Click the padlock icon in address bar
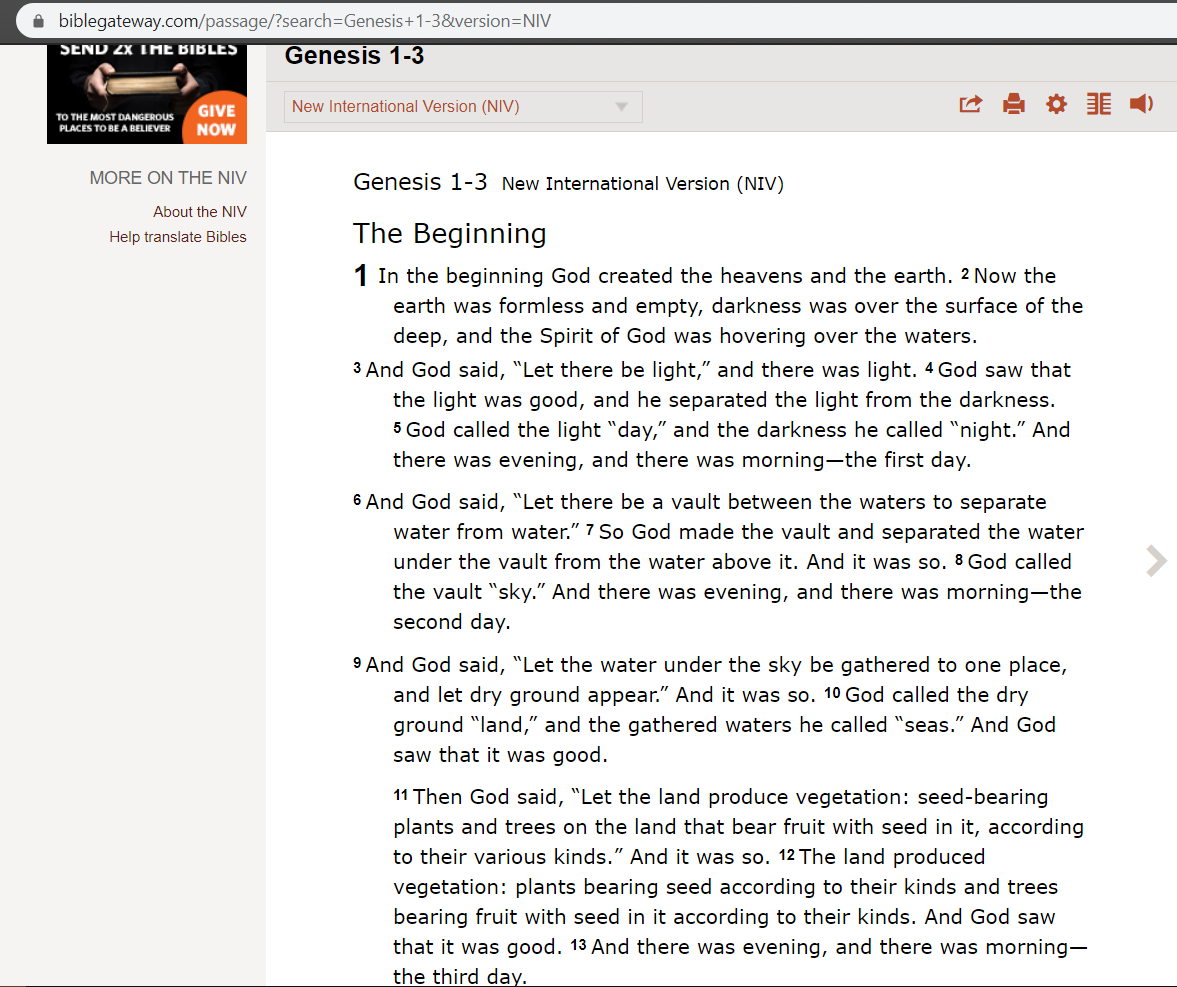 click(x=38, y=21)
